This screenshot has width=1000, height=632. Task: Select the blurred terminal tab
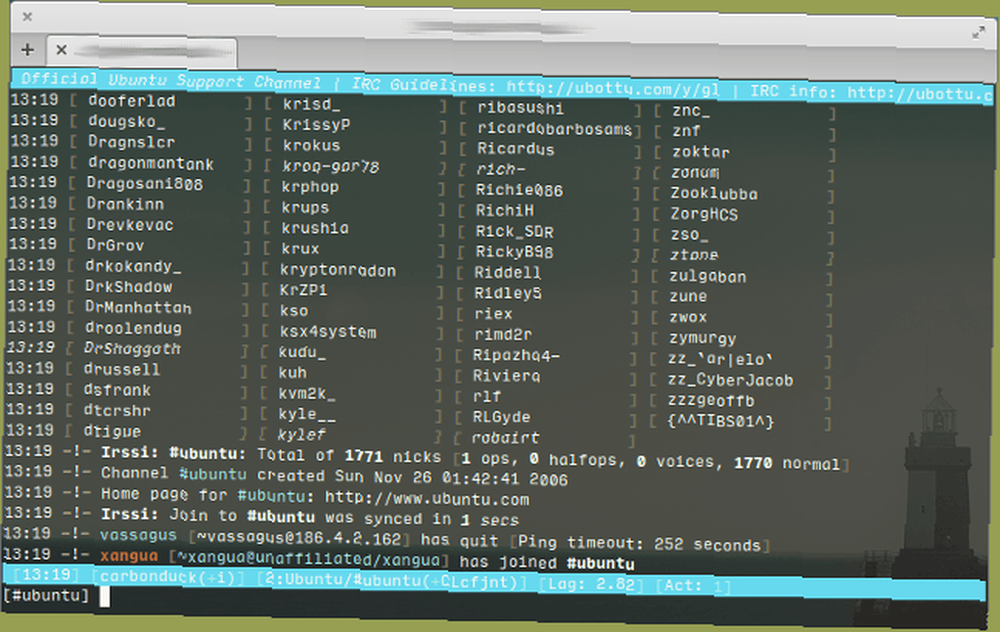tap(142, 51)
